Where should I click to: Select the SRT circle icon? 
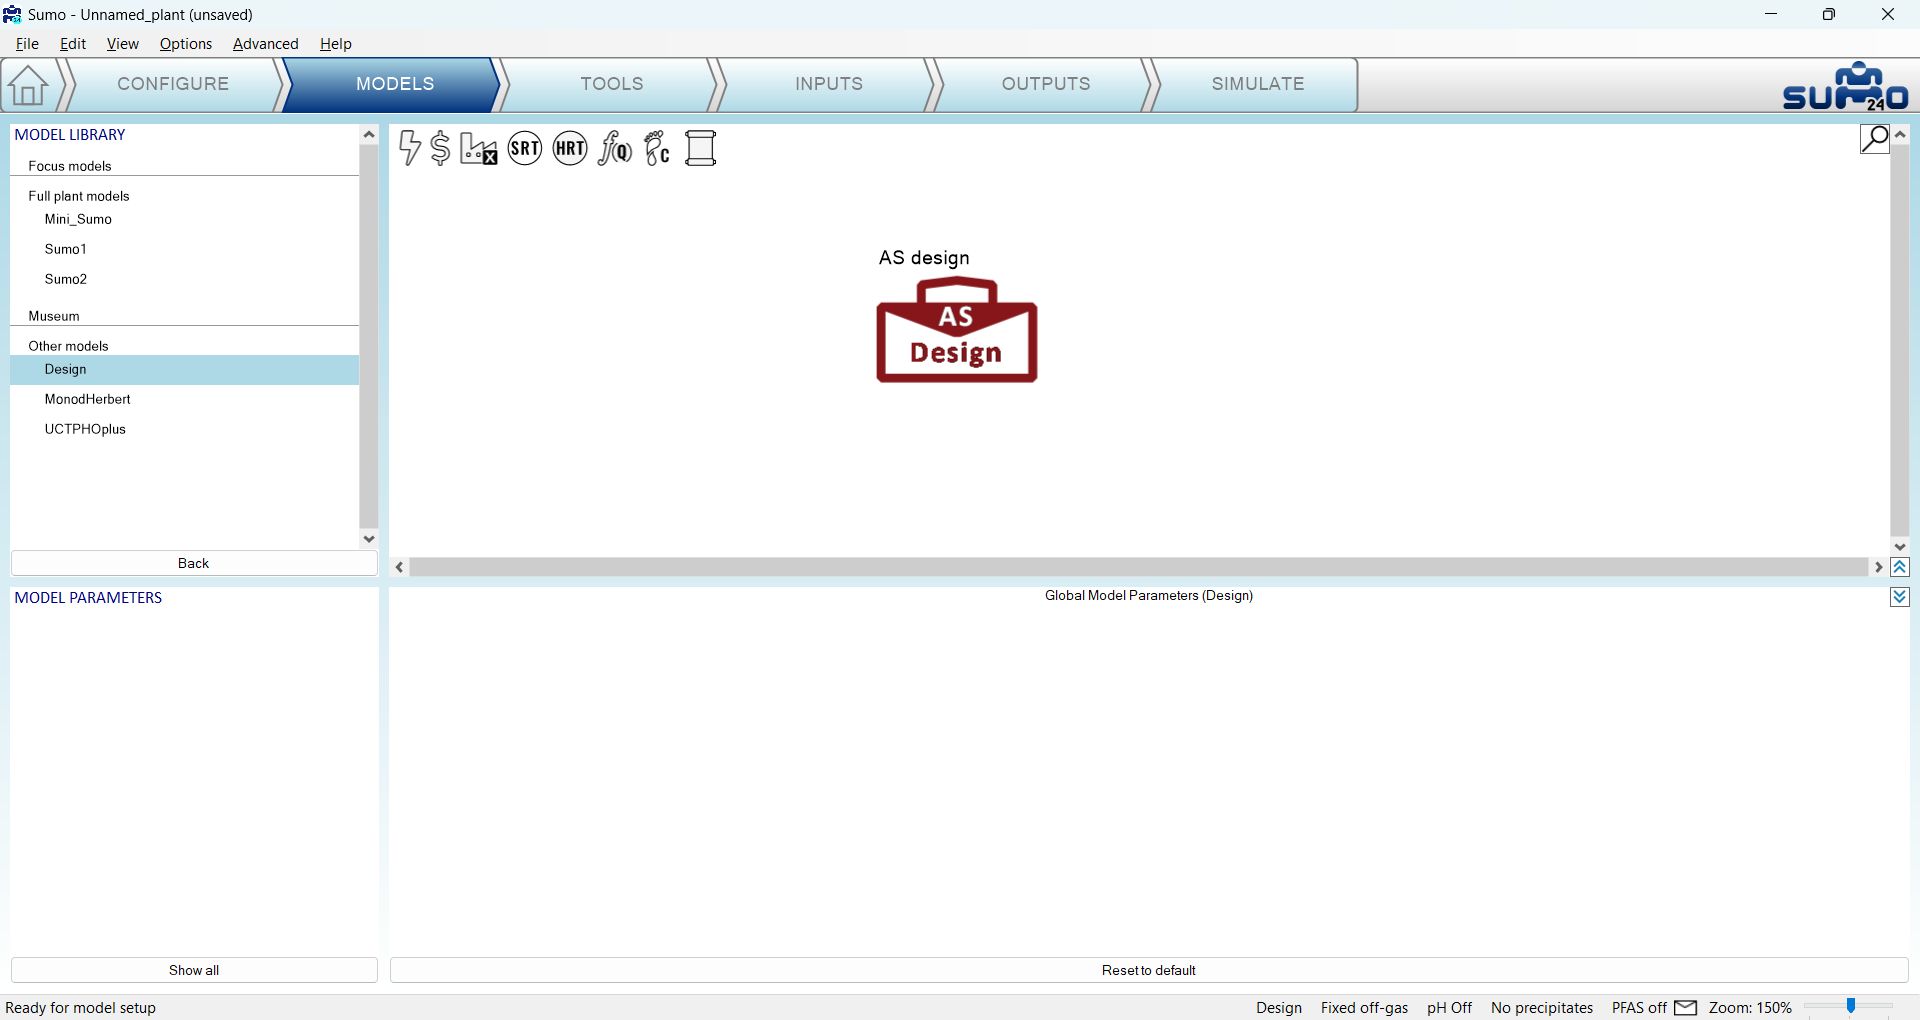[525, 148]
